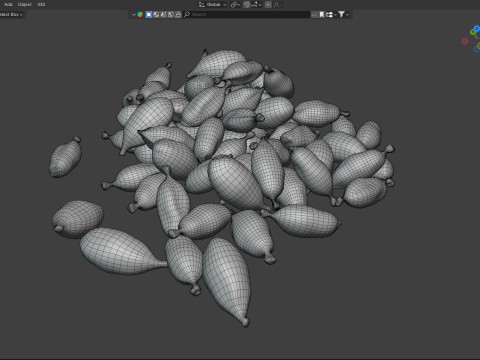Expand the filter options arrow
480x360 pixels.
pos(347,15)
